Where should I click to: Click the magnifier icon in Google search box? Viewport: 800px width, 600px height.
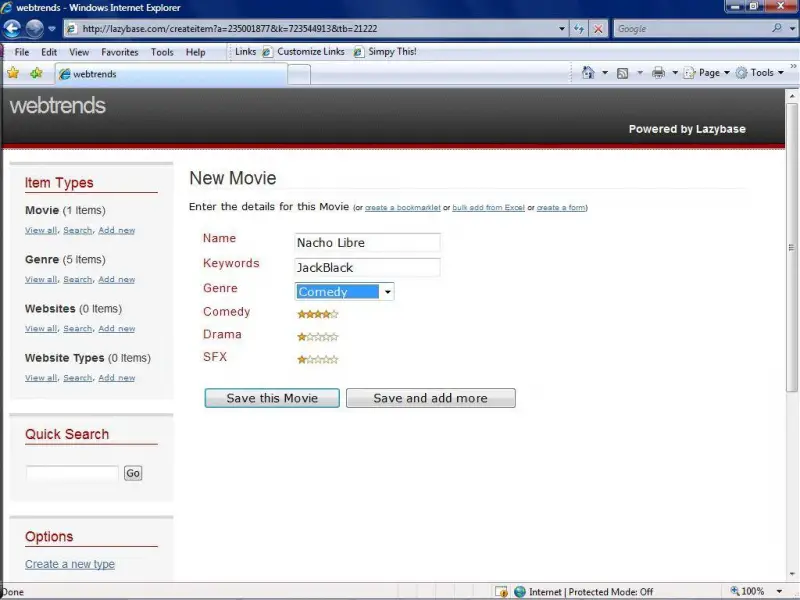coord(777,28)
